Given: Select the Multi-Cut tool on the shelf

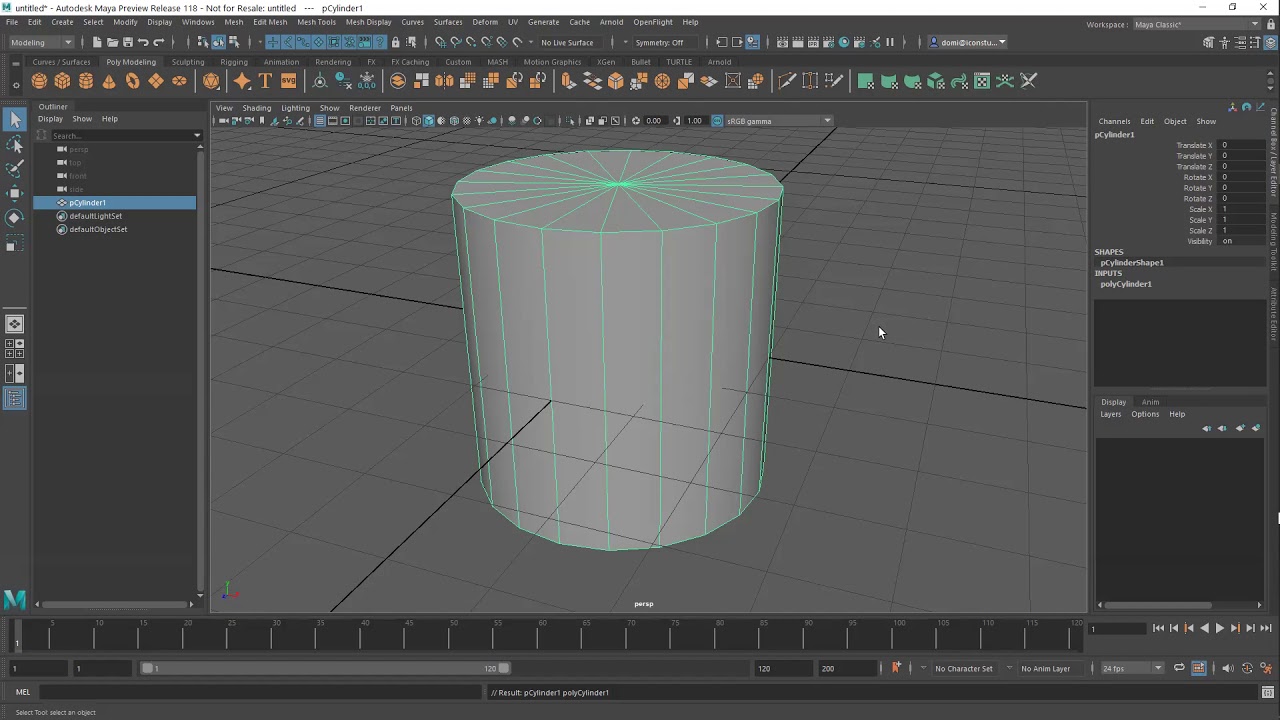Looking at the screenshot, I should 787,81.
